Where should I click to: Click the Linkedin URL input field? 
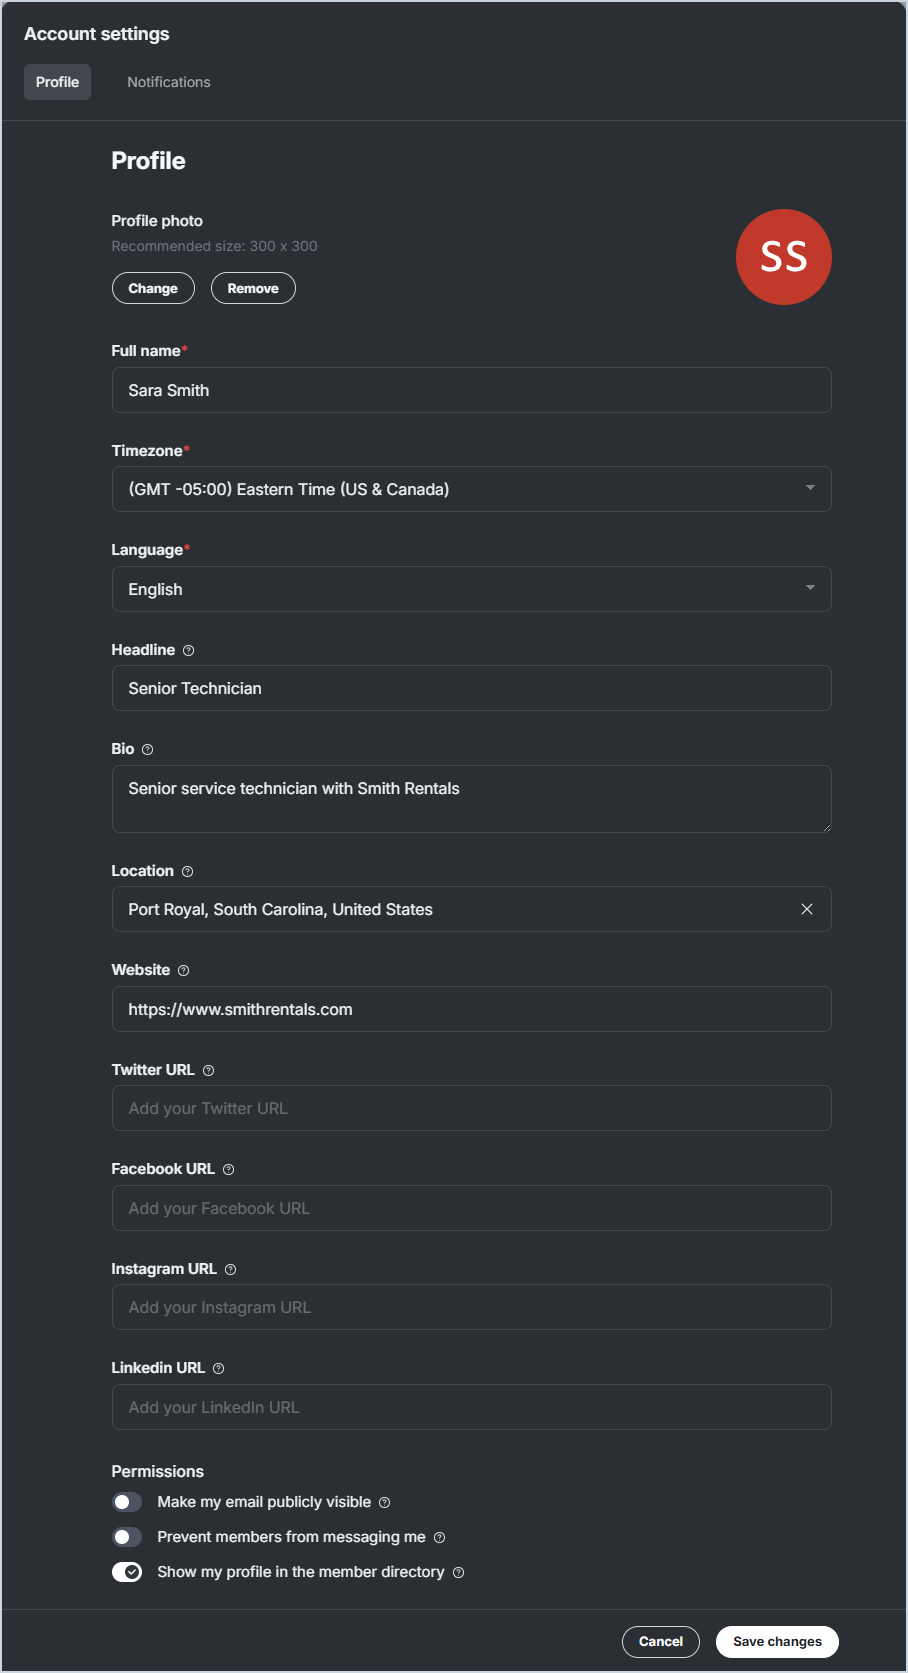pyautogui.click(x=471, y=1407)
